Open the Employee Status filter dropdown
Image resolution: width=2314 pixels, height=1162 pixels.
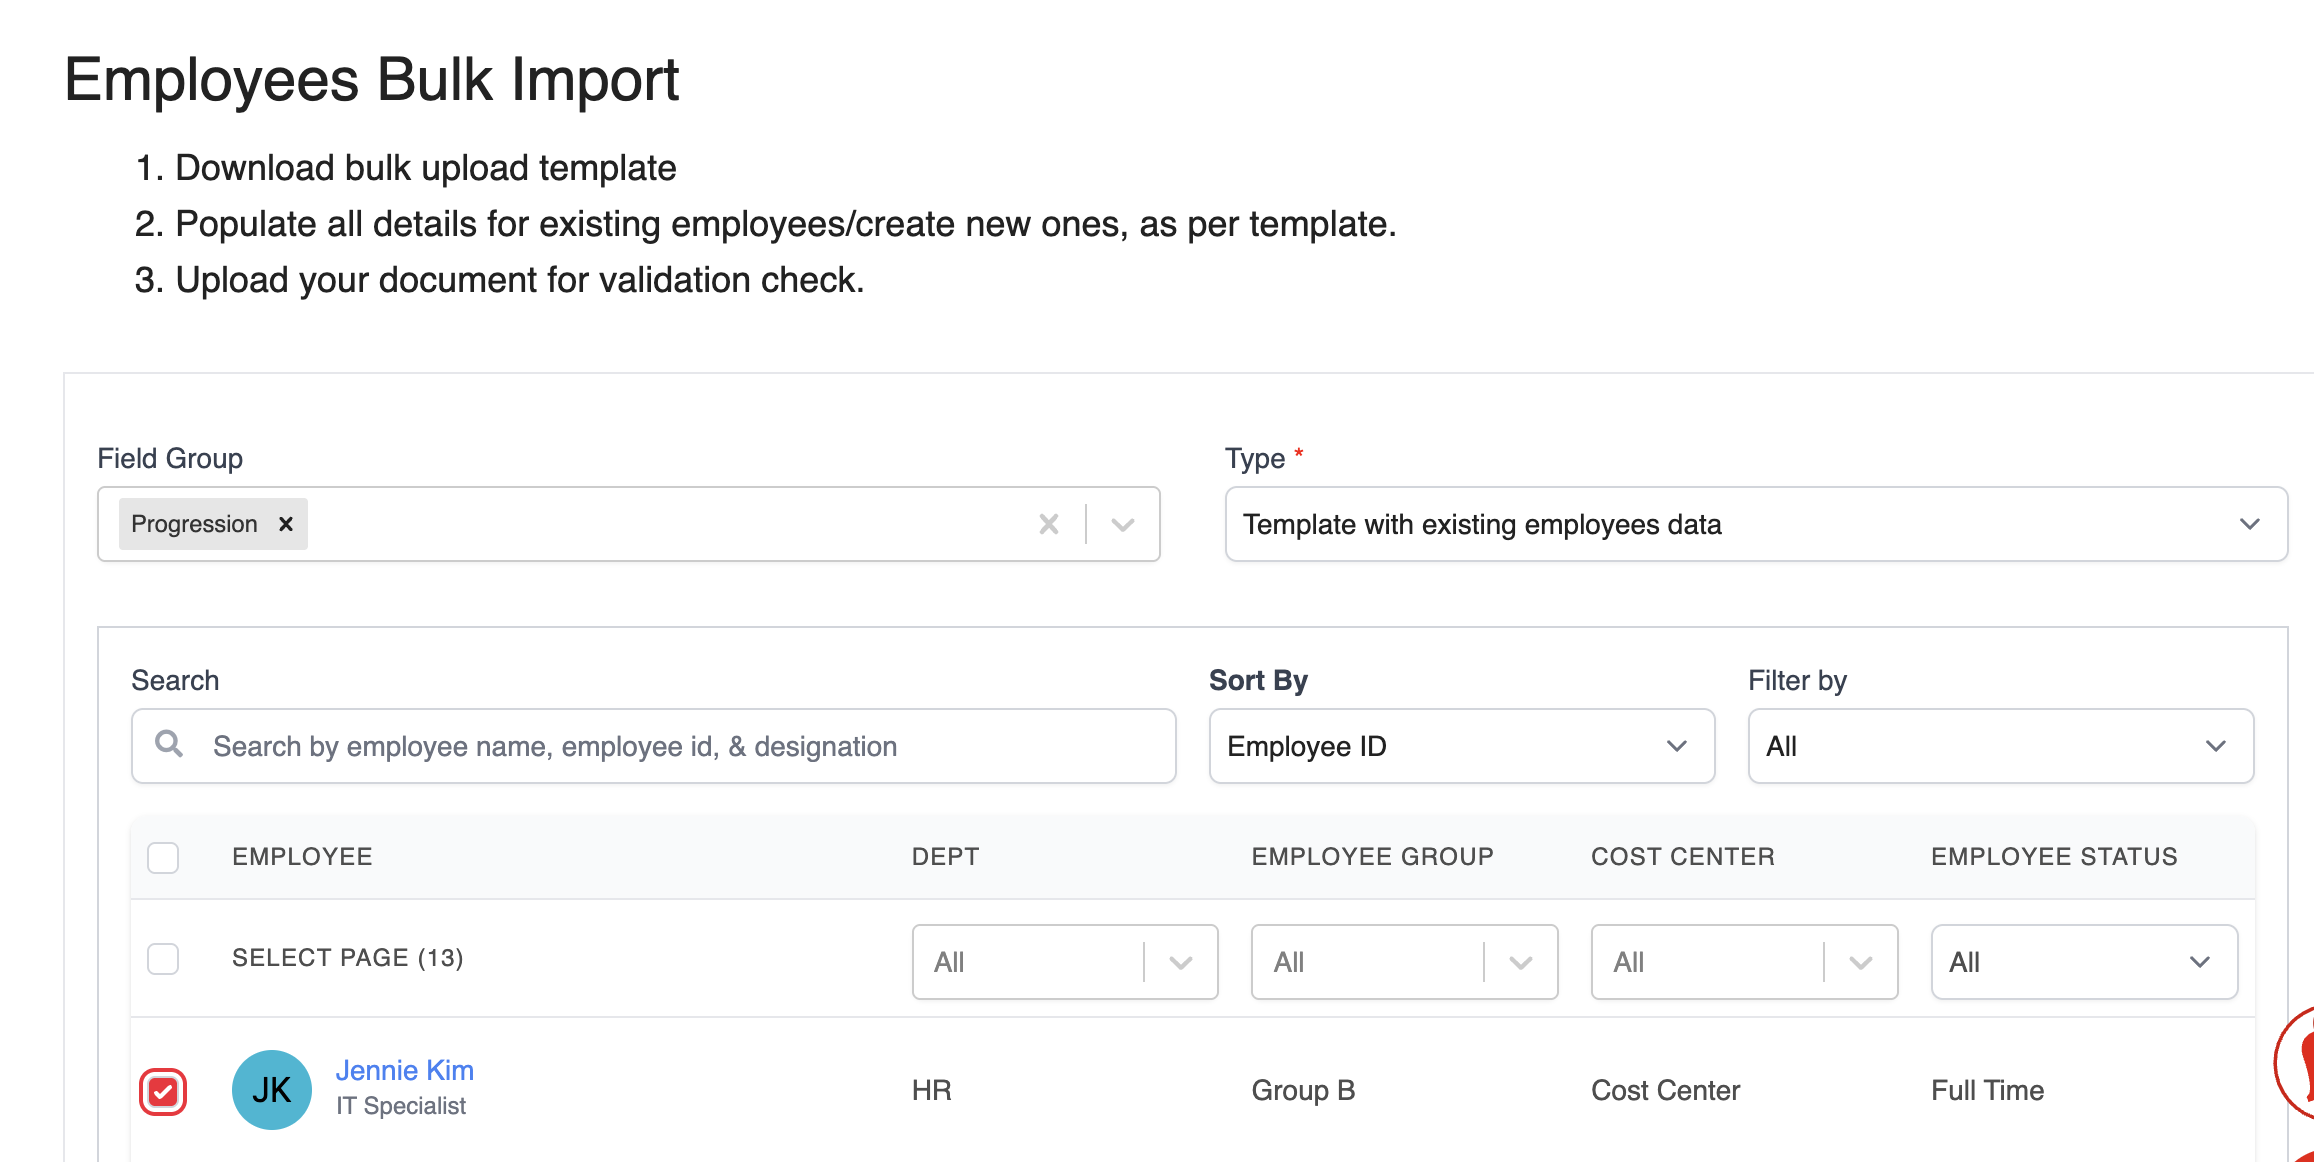tap(2083, 962)
